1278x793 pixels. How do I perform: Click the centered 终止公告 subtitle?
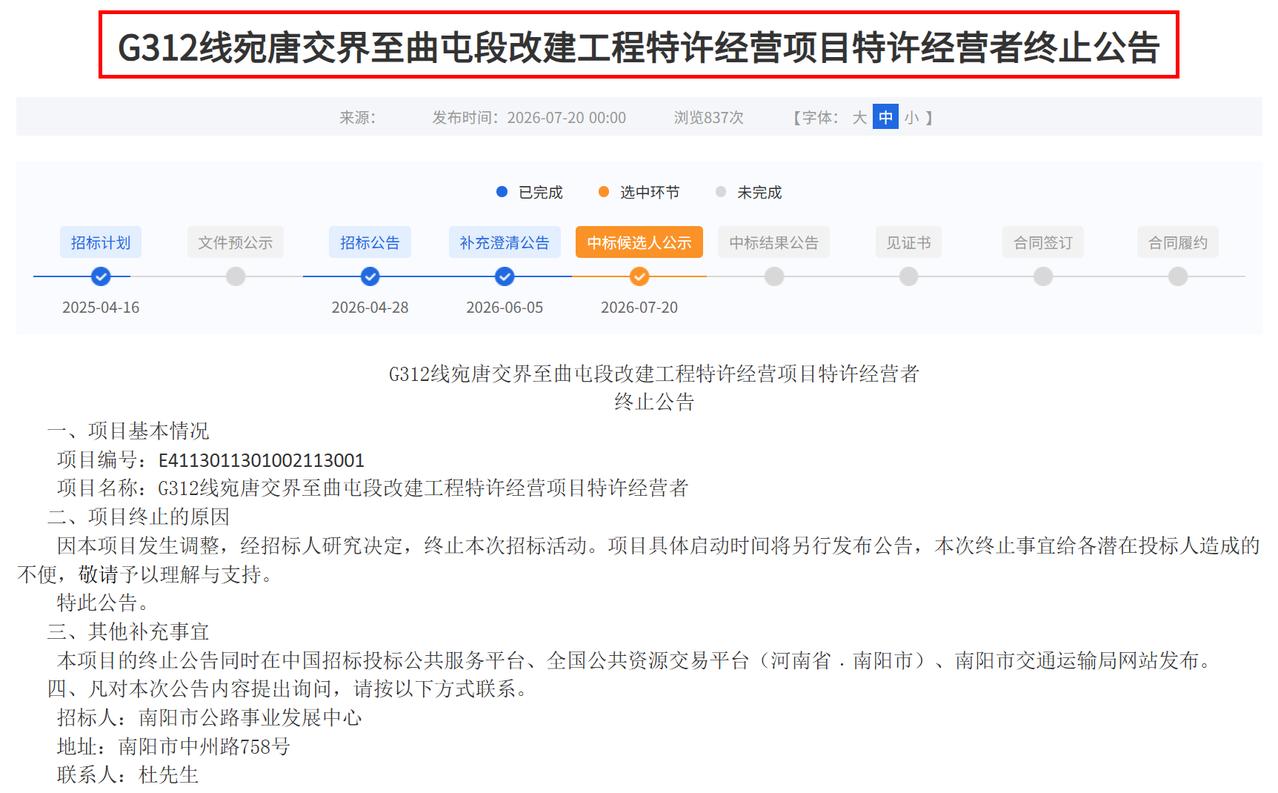click(x=654, y=402)
